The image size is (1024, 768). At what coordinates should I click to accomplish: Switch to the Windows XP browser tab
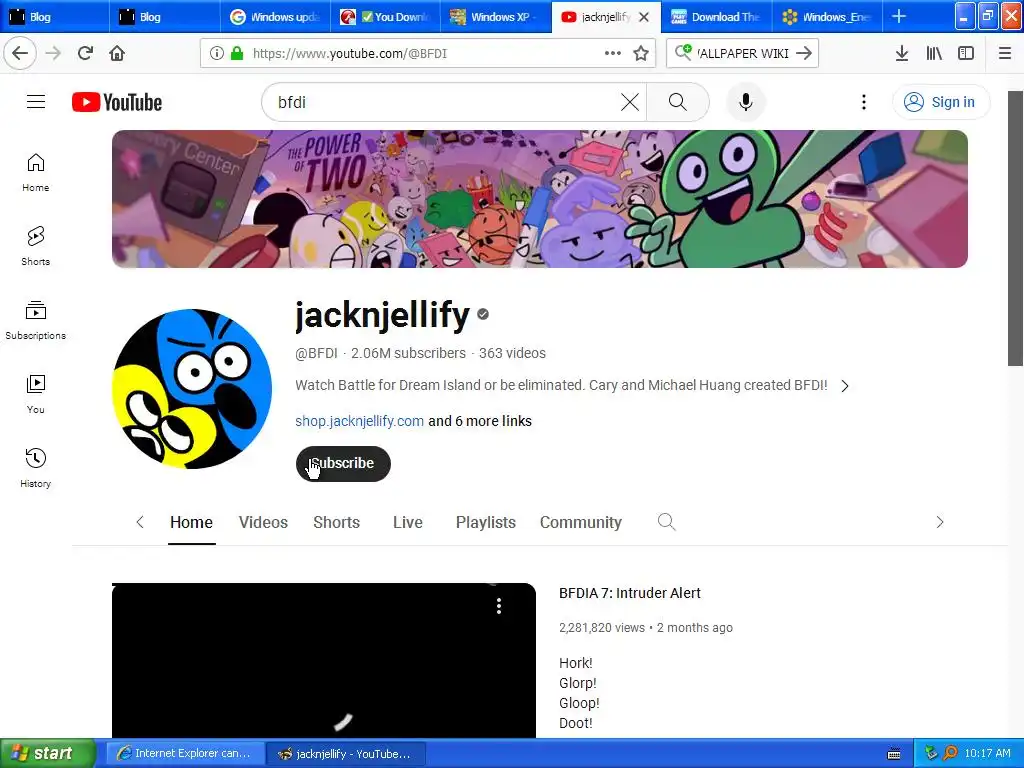click(495, 17)
